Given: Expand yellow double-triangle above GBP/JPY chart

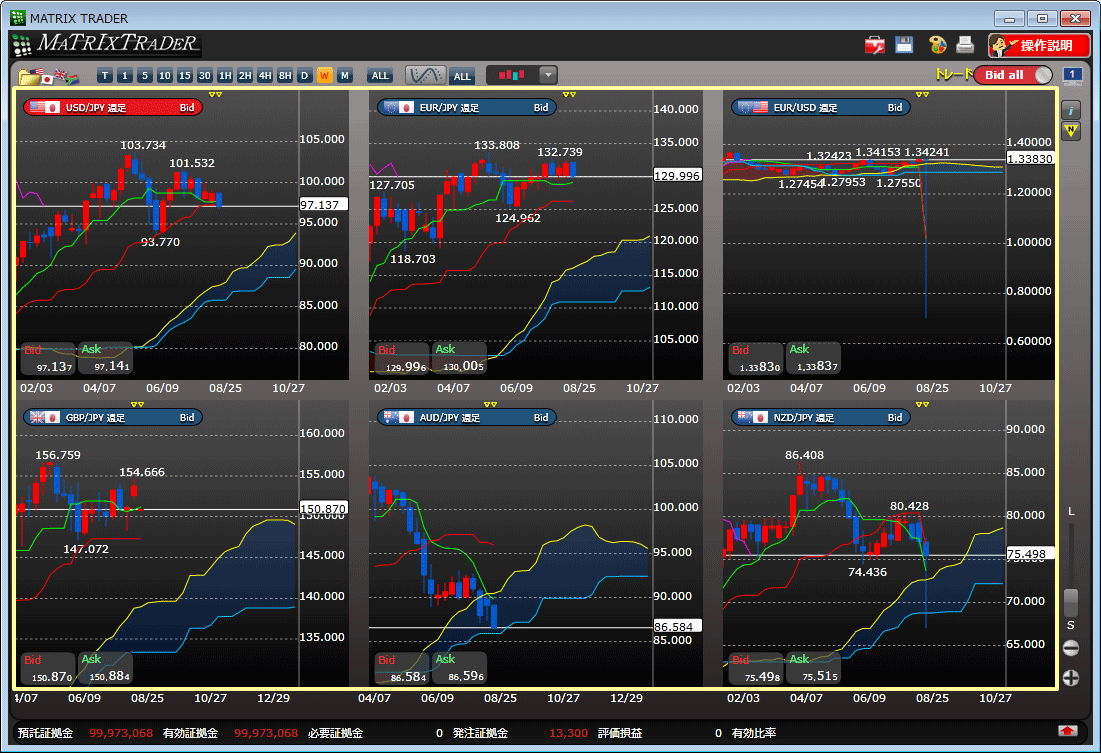Looking at the screenshot, I should pyautogui.click(x=137, y=405).
